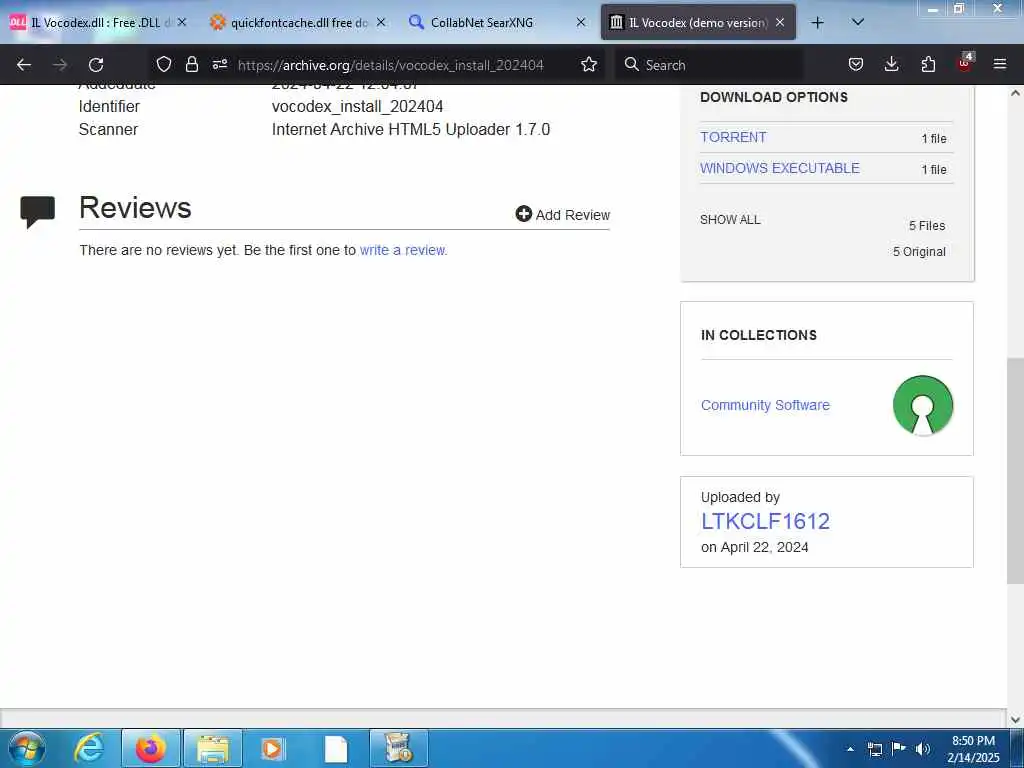Open the TORRENT download option
The image size is (1024, 768).
(x=733, y=137)
